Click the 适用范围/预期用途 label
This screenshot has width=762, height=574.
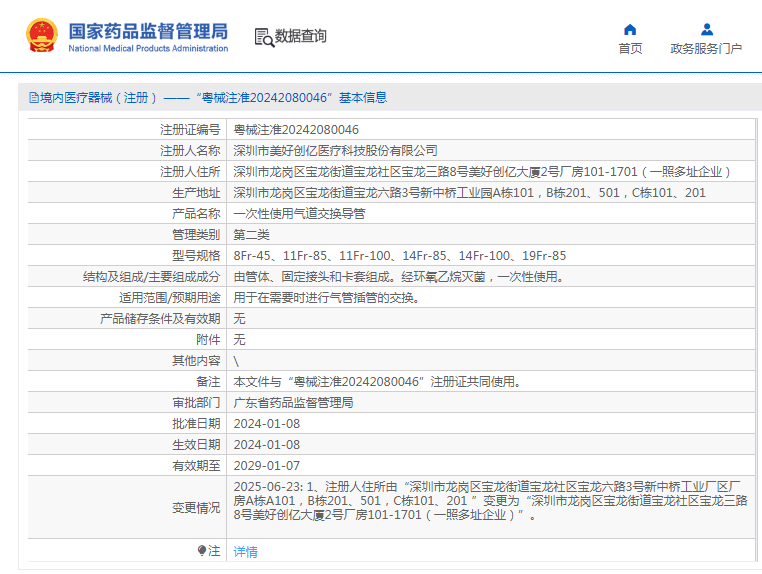click(x=170, y=297)
